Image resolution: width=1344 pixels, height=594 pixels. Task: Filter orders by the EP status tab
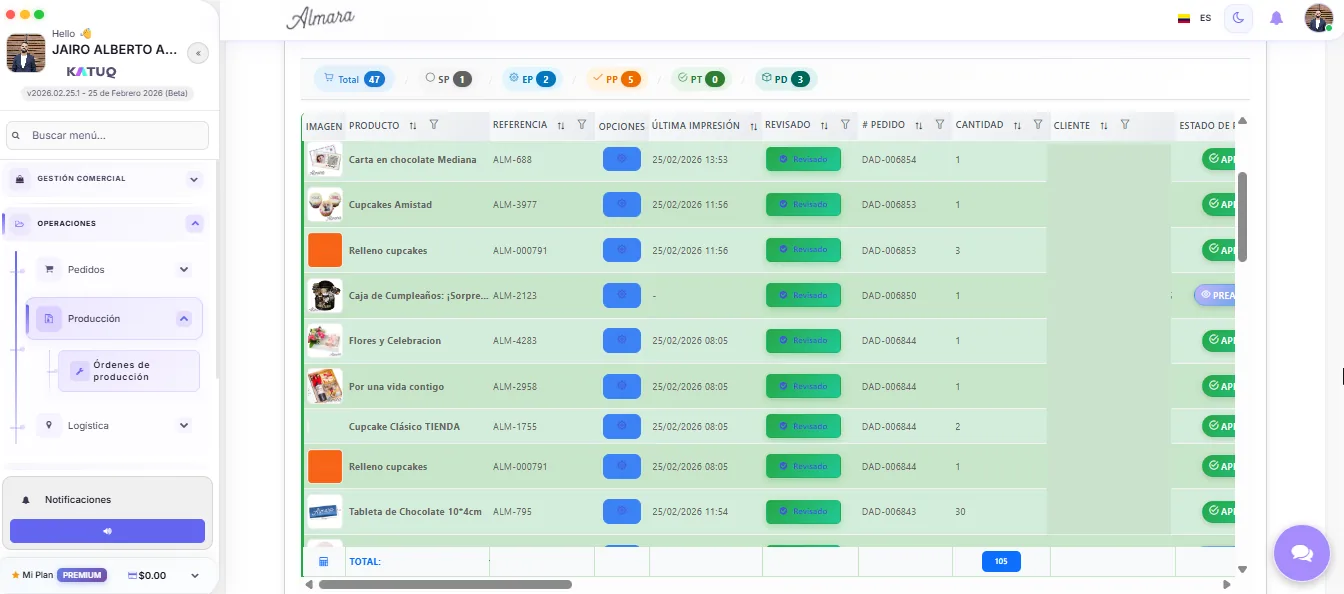[532, 79]
